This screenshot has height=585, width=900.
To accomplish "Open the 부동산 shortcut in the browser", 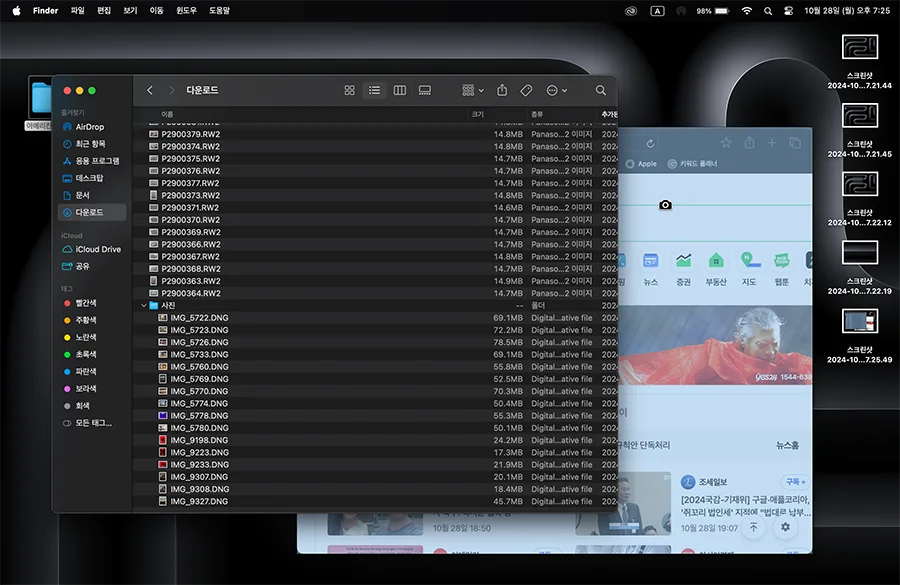I will coord(716,269).
